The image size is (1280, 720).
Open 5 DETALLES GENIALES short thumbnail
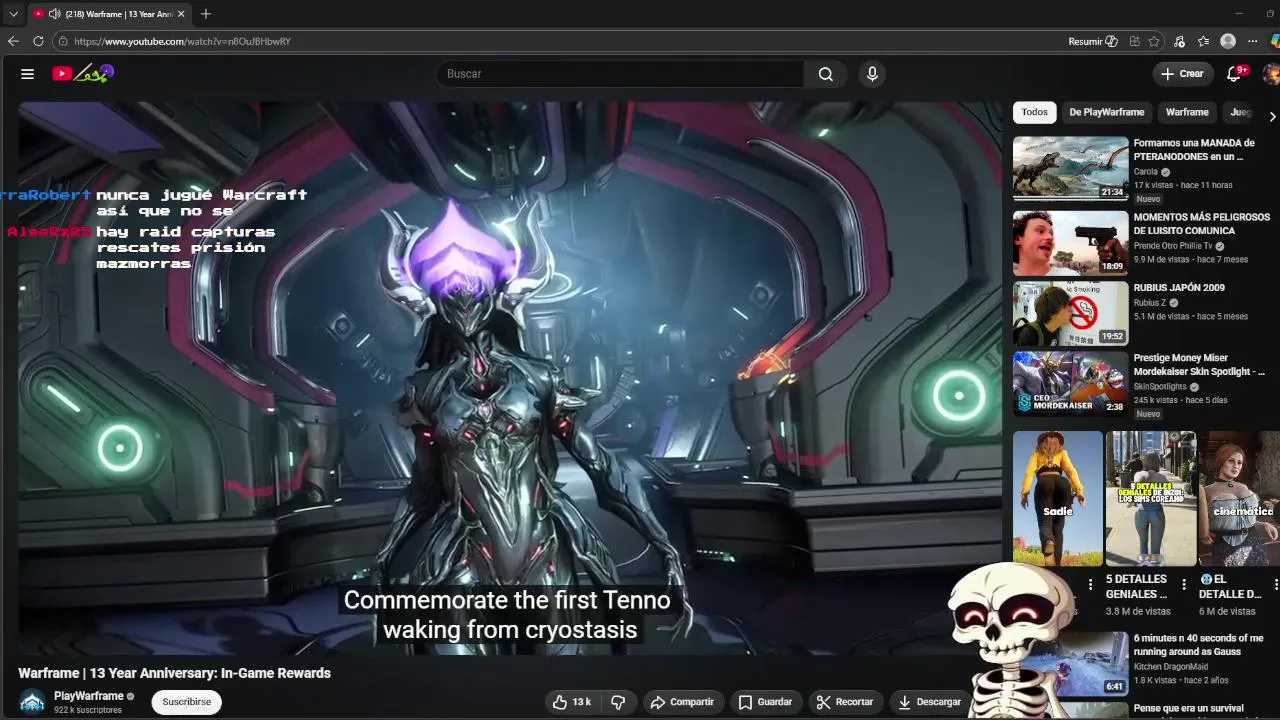click(x=1151, y=498)
